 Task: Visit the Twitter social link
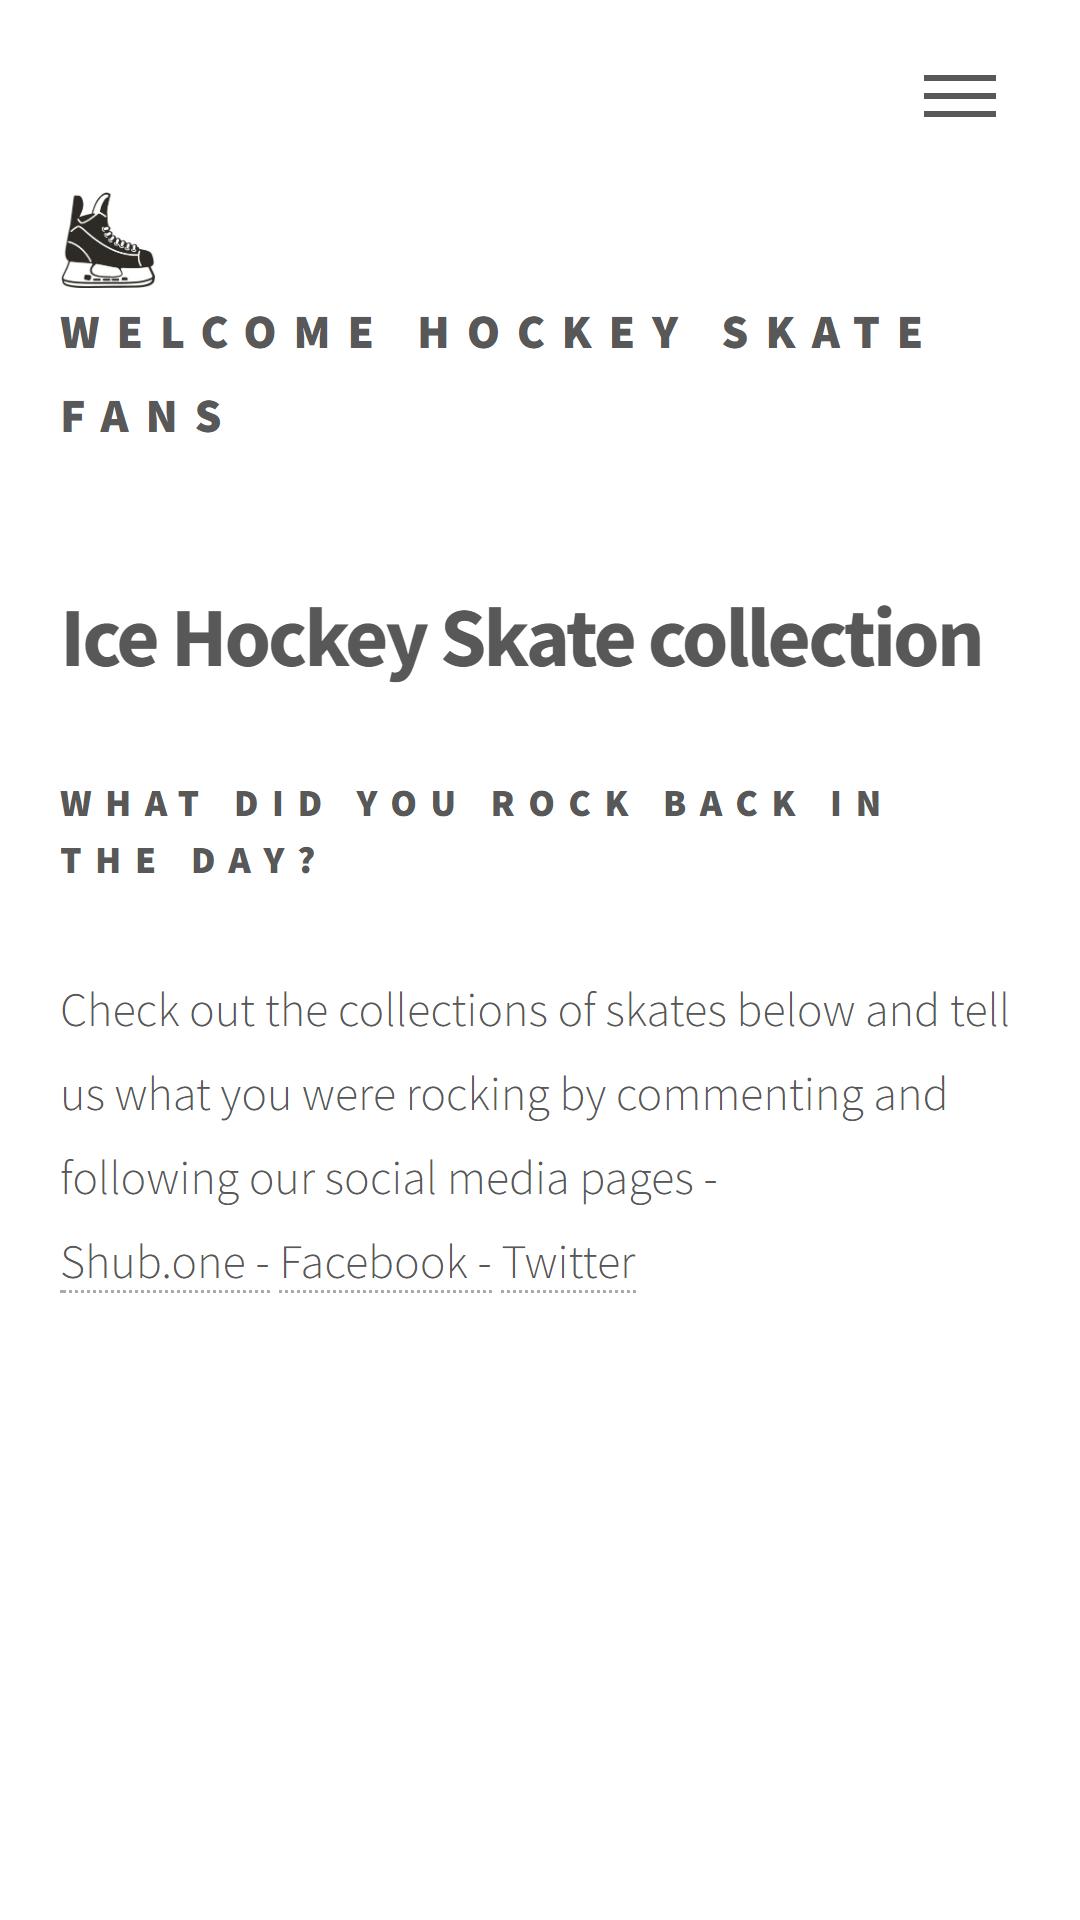pyautogui.click(x=568, y=1262)
